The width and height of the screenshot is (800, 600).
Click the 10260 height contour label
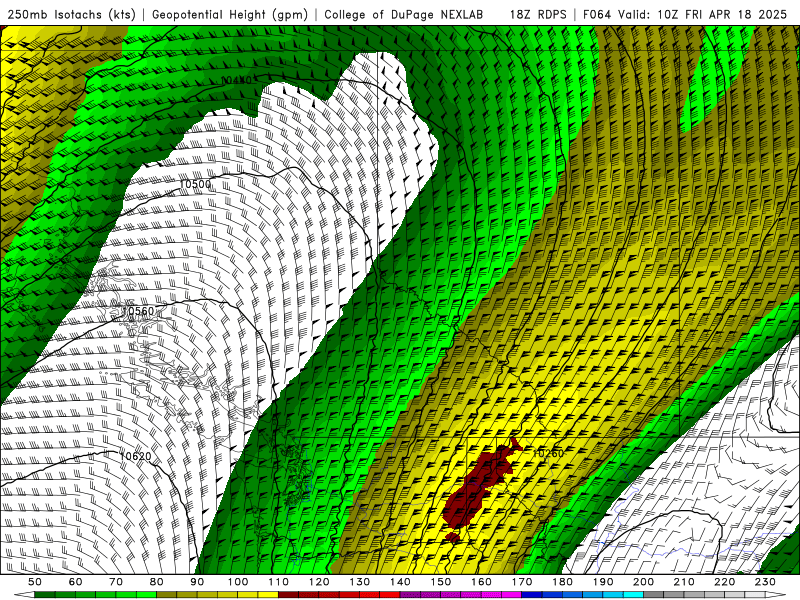pyautogui.click(x=548, y=454)
